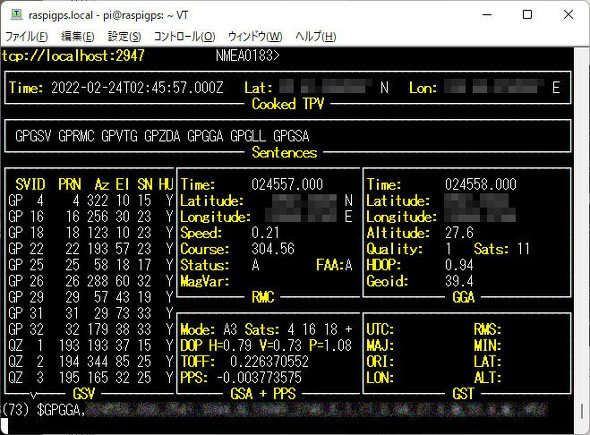The width and height of the screenshot is (590, 435).
Task: Click the $GPGGA raw sentence line
Action: [x=274, y=409]
